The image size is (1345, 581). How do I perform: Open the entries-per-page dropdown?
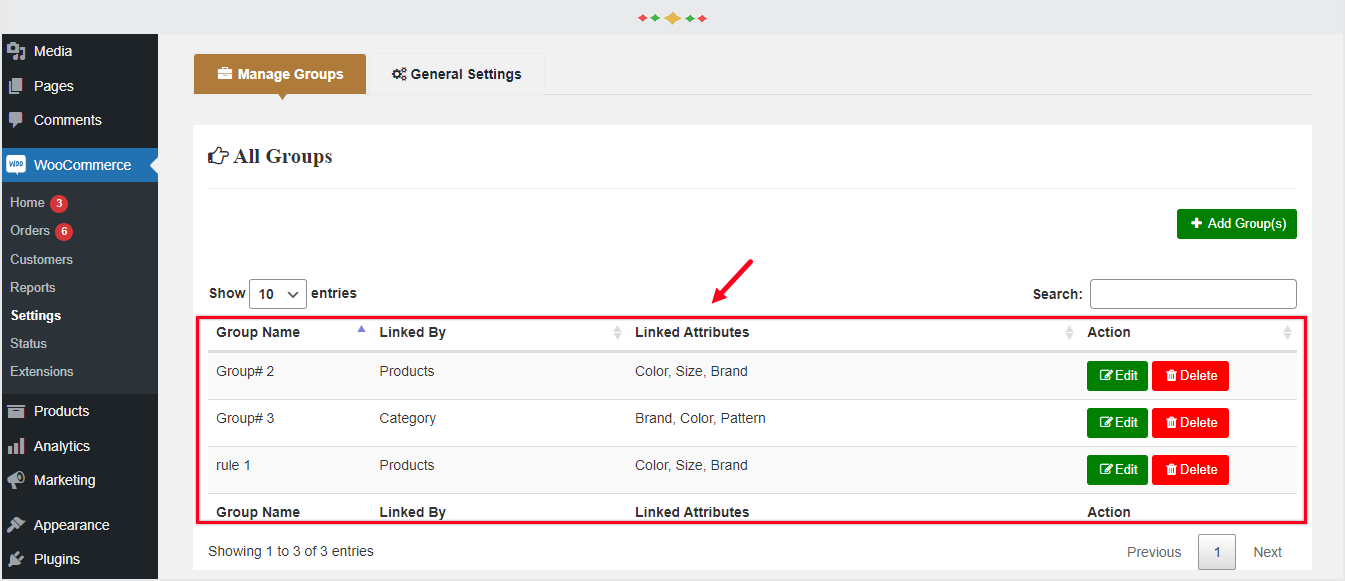tap(277, 294)
